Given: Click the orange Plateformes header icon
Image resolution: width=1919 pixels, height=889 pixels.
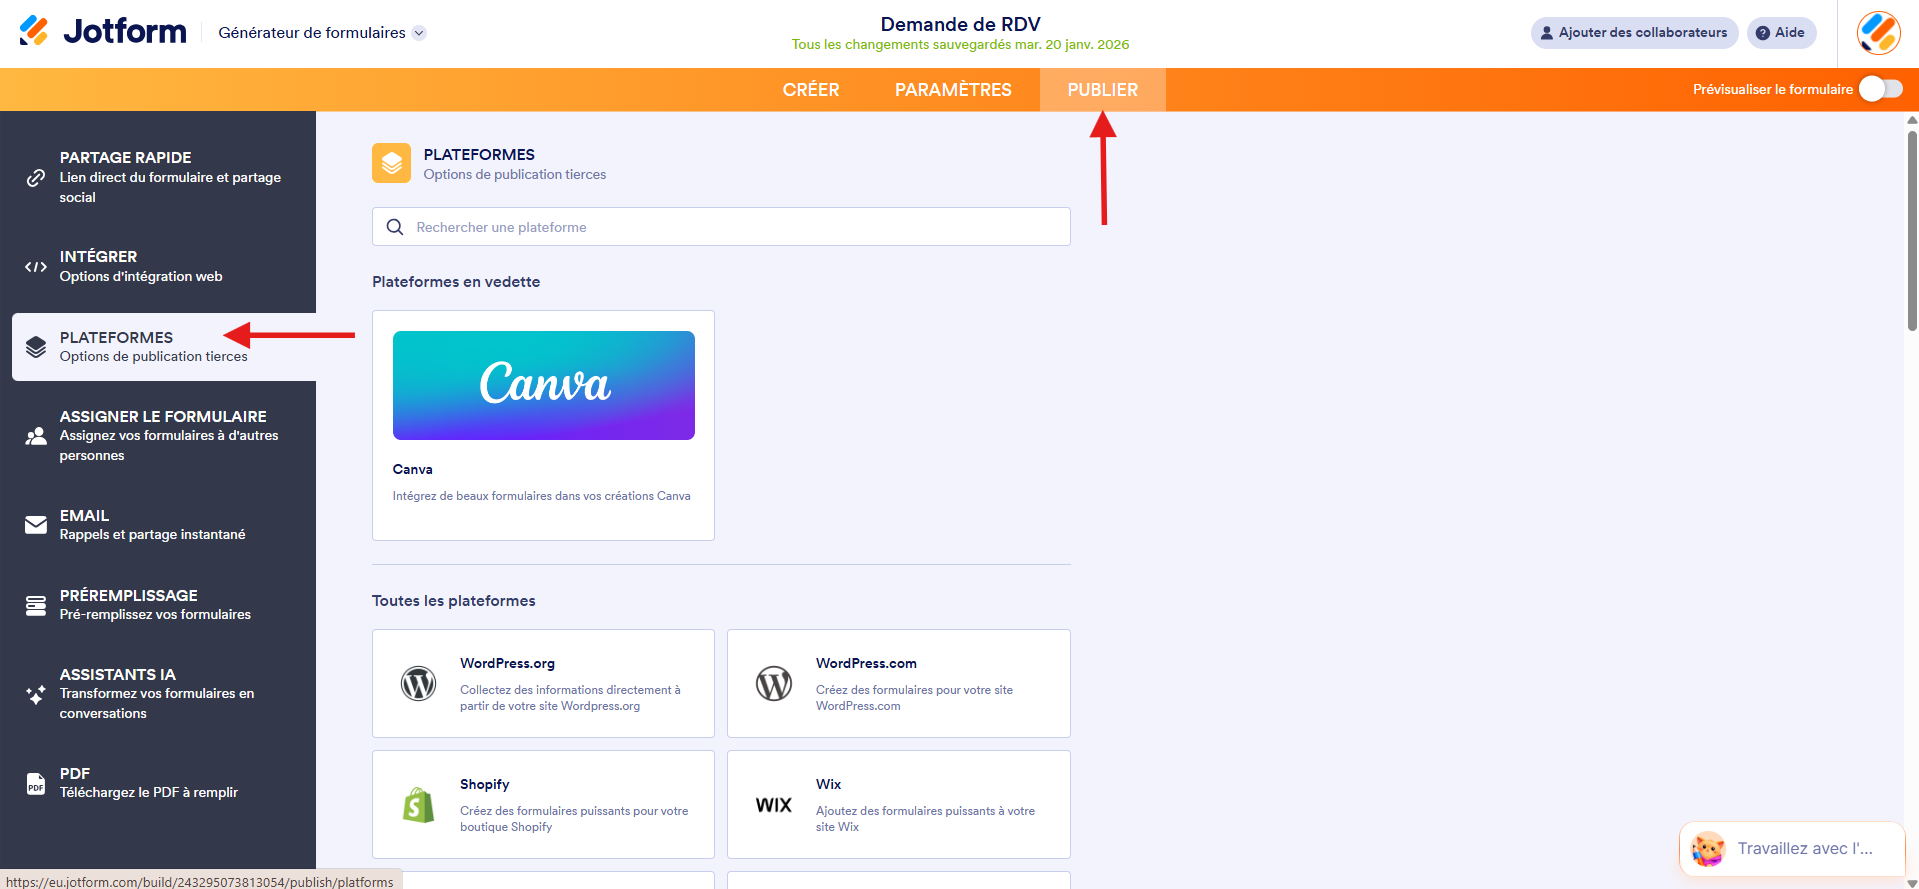Looking at the screenshot, I should 391,163.
